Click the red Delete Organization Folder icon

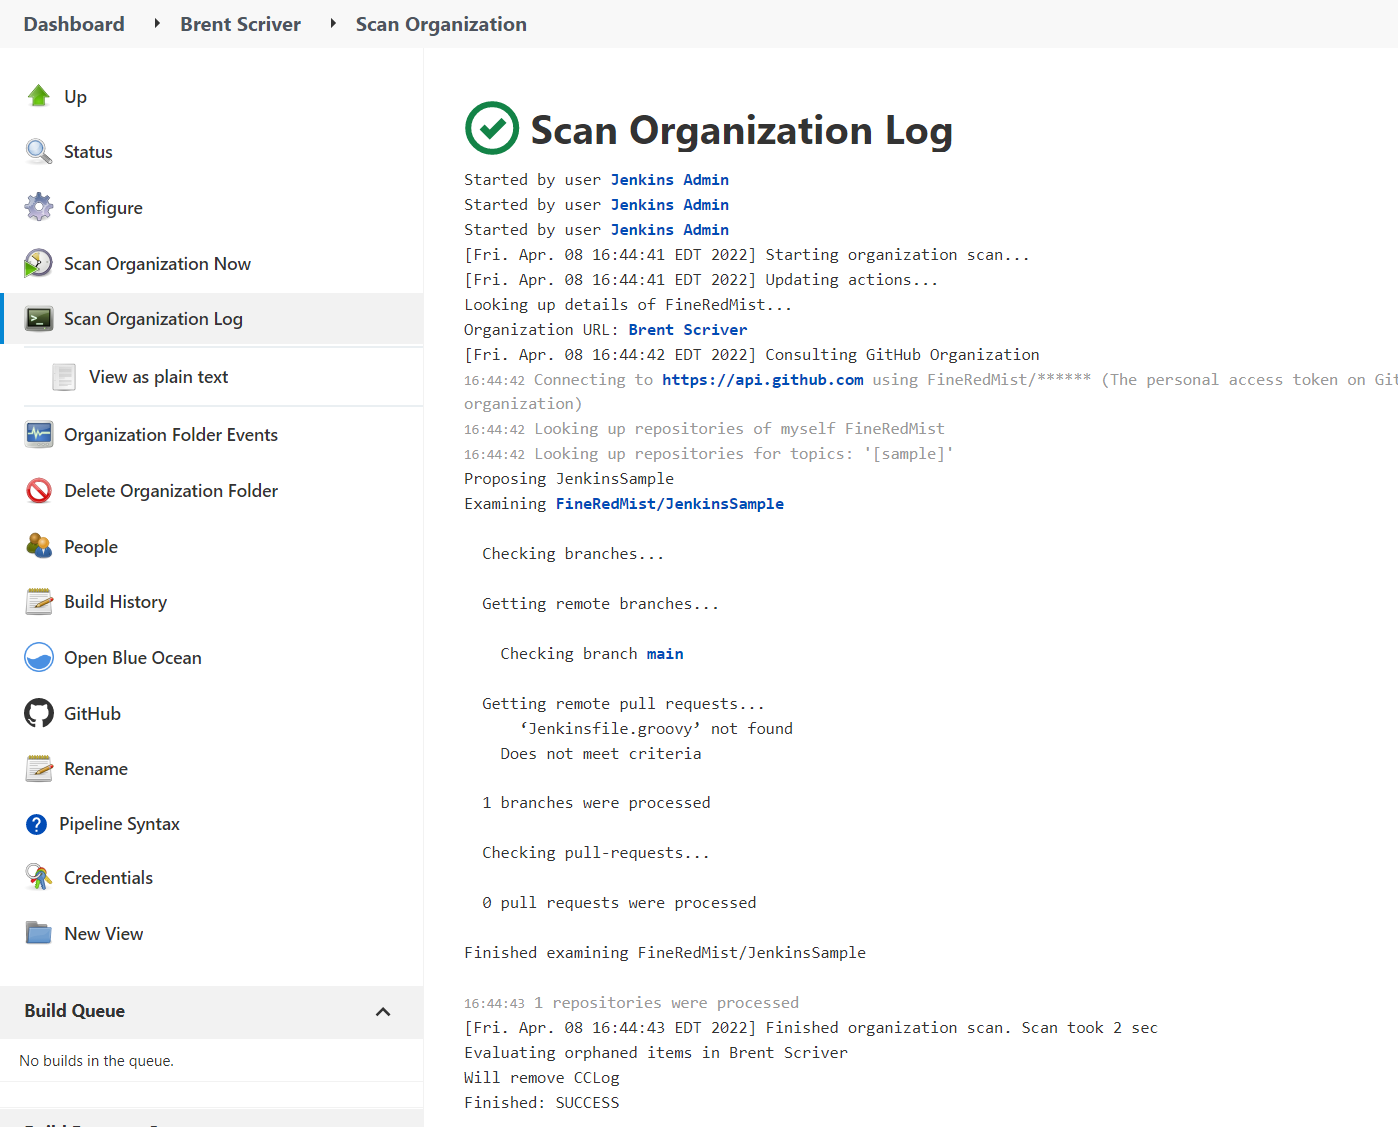click(38, 491)
